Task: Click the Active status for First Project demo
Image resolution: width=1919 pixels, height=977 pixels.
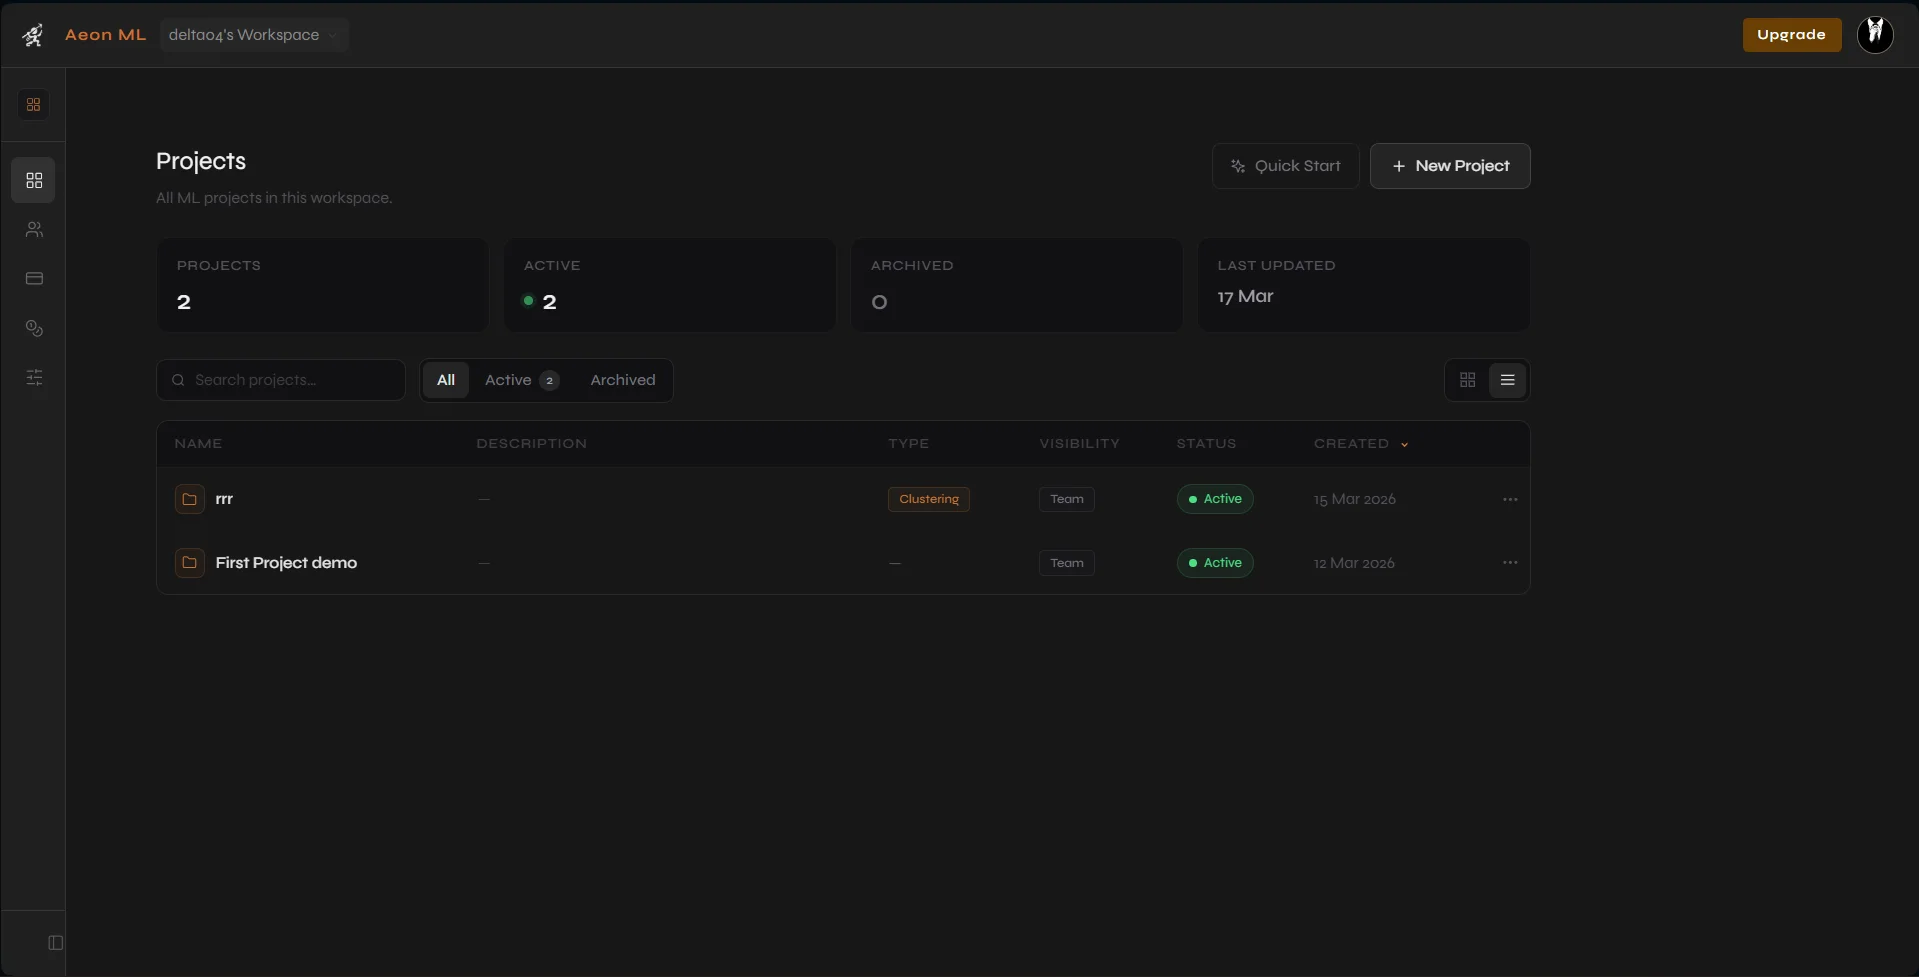Action: (x=1214, y=563)
